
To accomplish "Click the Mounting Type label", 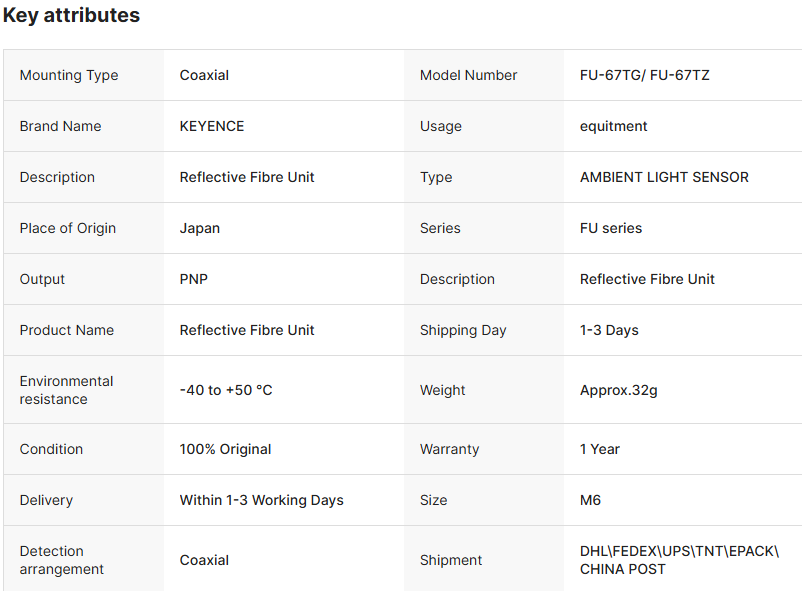I will 69,75.
